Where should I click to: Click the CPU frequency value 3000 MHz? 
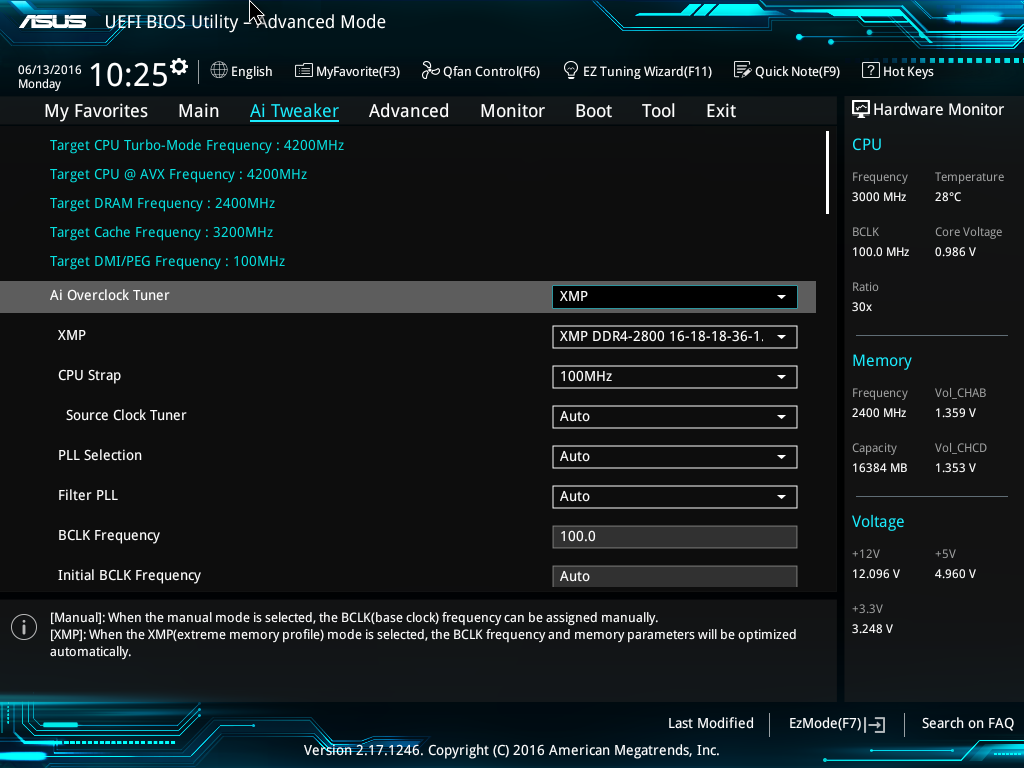coord(879,197)
